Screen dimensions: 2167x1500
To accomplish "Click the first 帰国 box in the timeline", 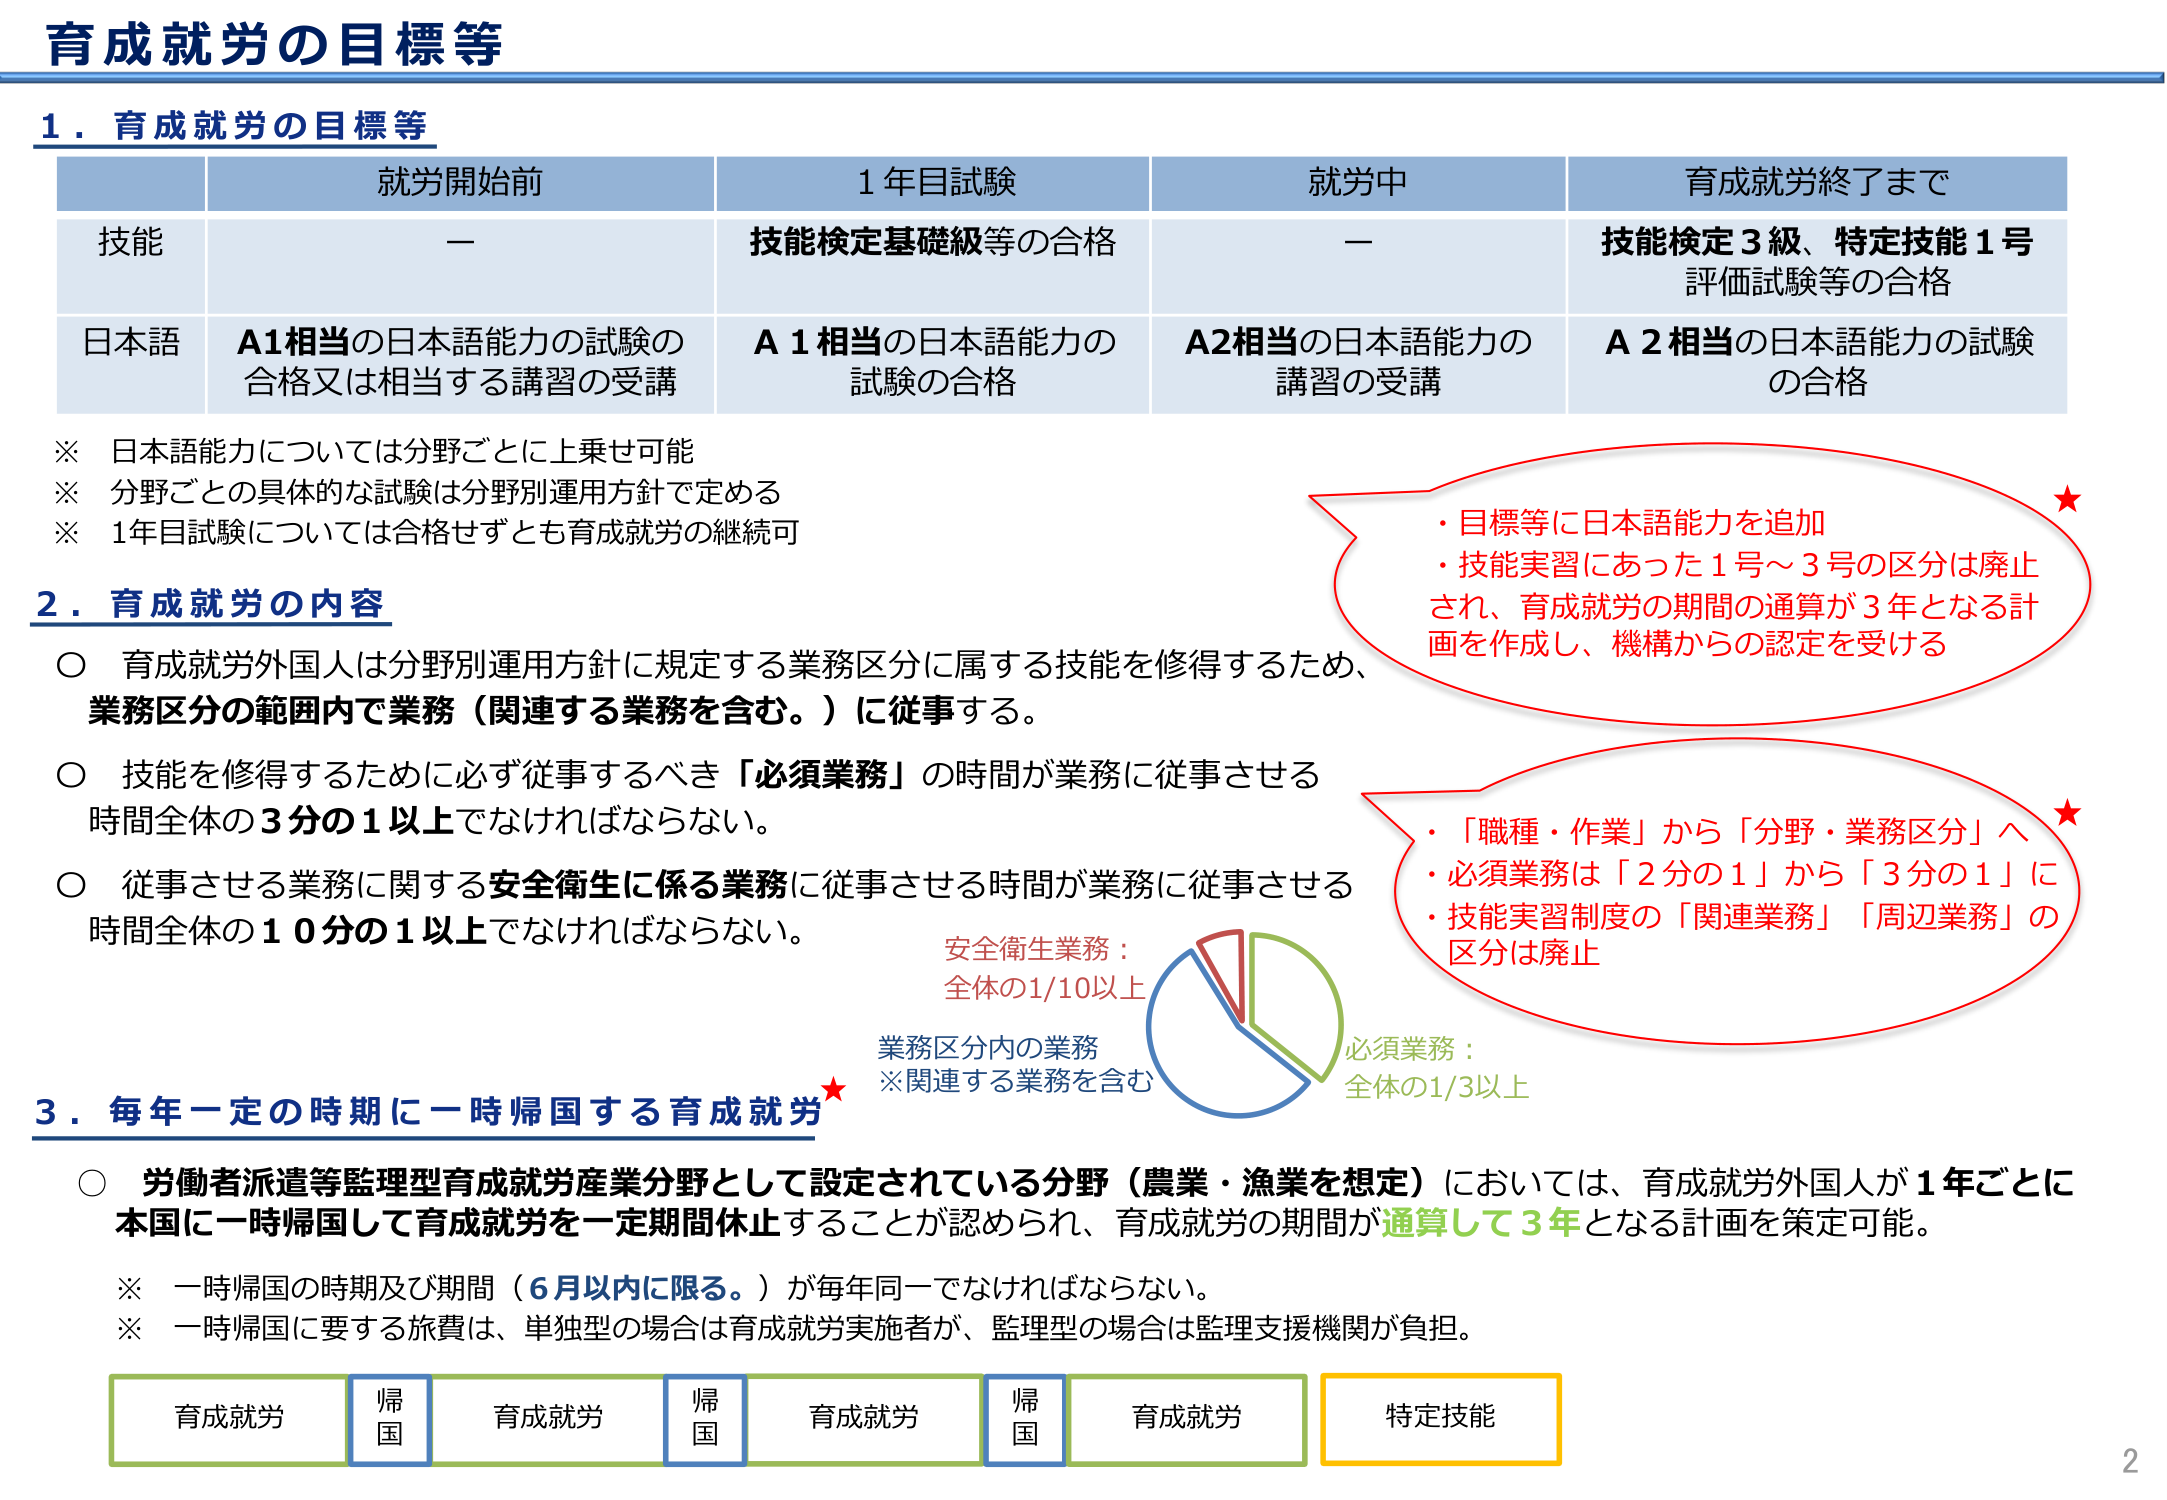I will [389, 1417].
